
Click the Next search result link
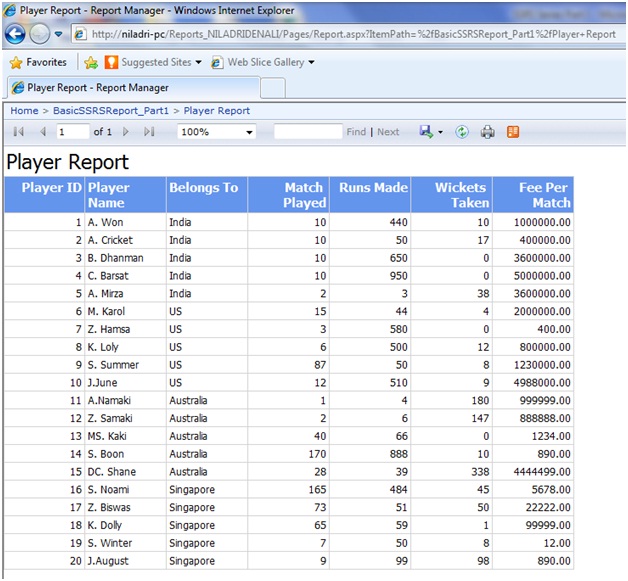(x=388, y=132)
